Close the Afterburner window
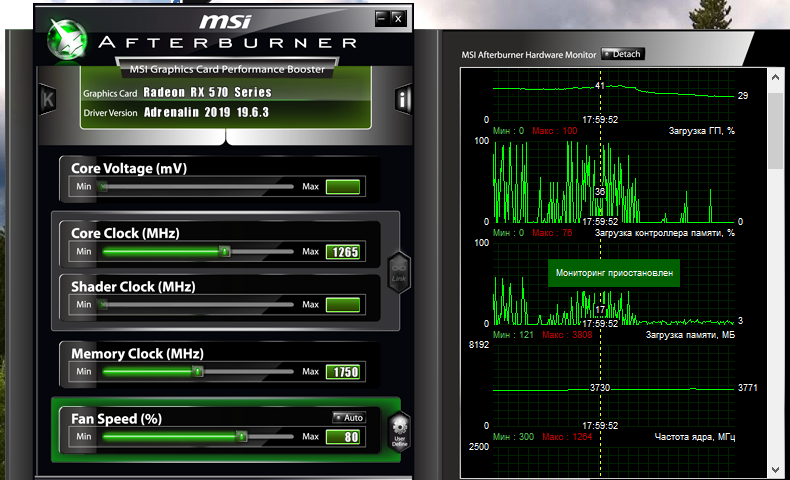The width and height of the screenshot is (790, 480). (398, 19)
